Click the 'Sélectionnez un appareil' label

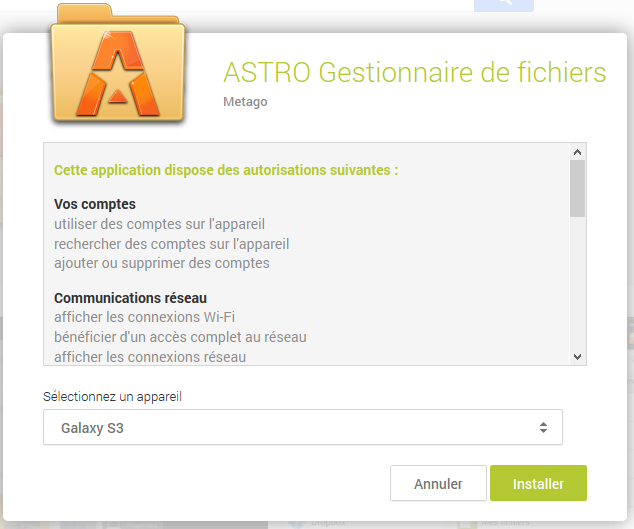112,396
